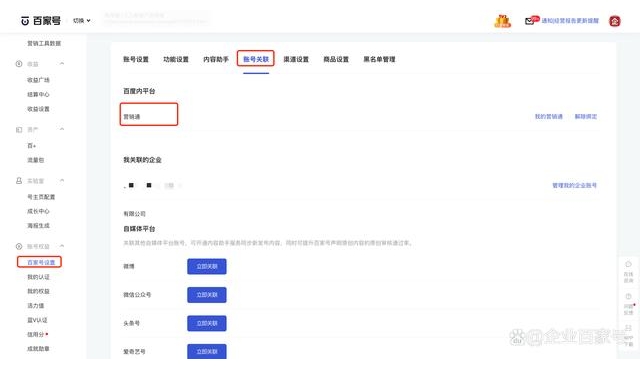Screen dimensions: 640x369
Task: Click the 营销通 platform entry
Action: [132, 116]
